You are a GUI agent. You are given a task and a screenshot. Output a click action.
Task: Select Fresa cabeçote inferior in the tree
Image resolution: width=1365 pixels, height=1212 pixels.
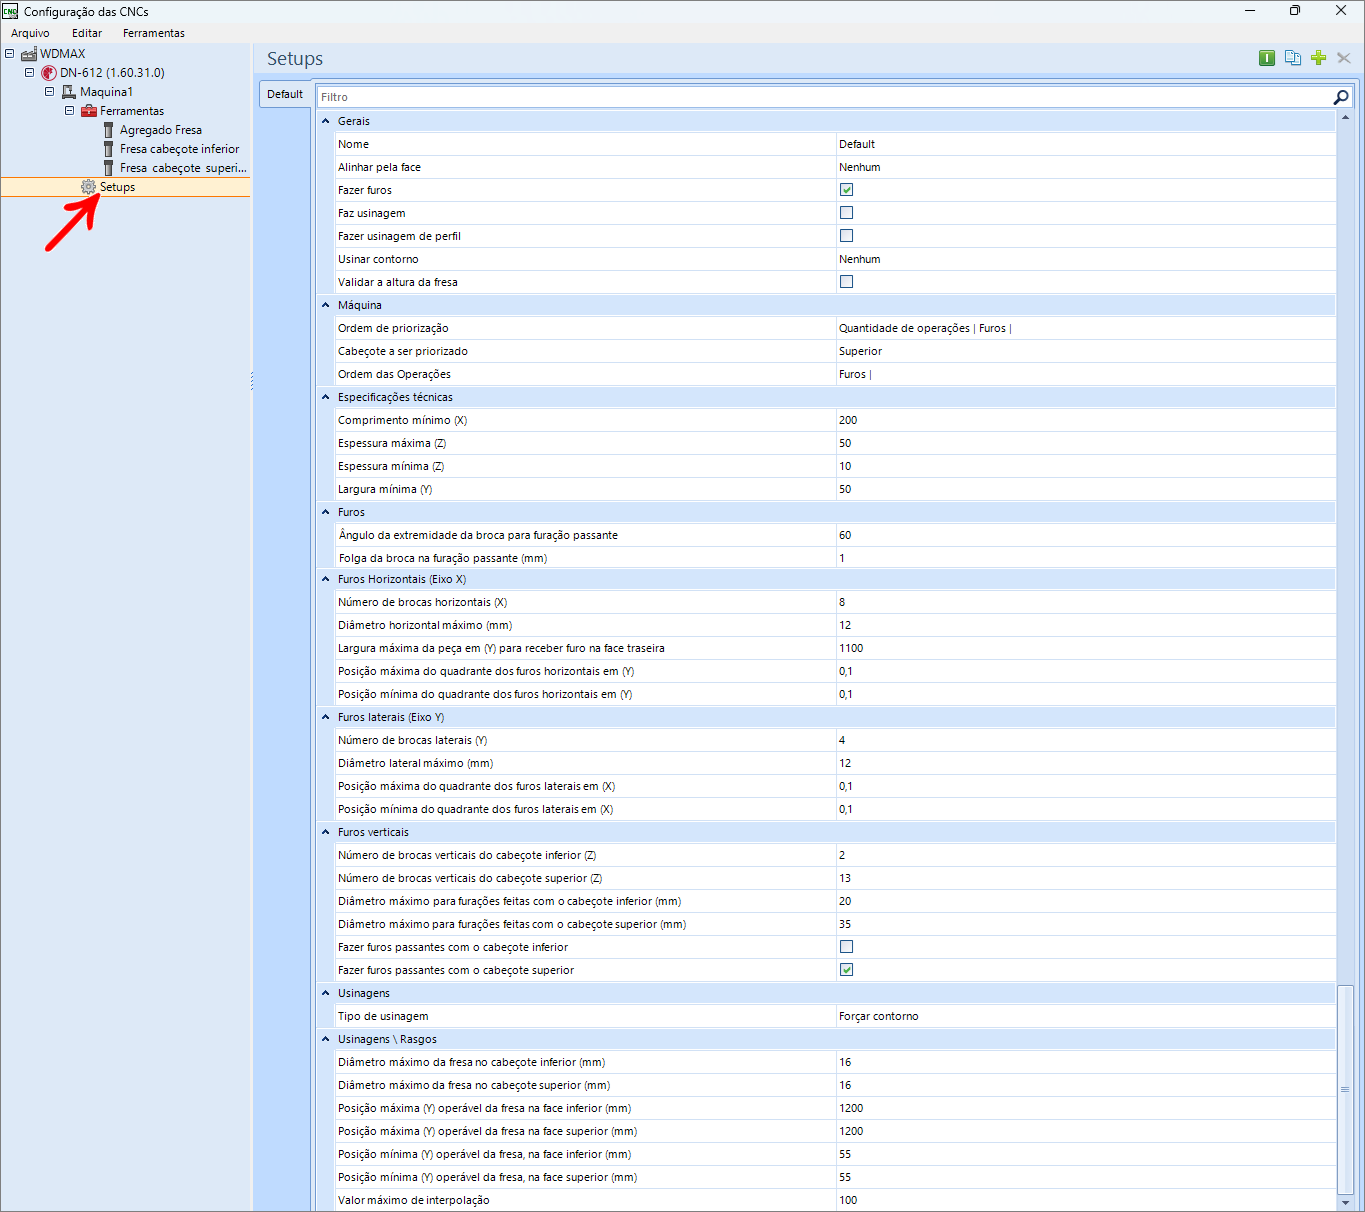pyautogui.click(x=179, y=149)
